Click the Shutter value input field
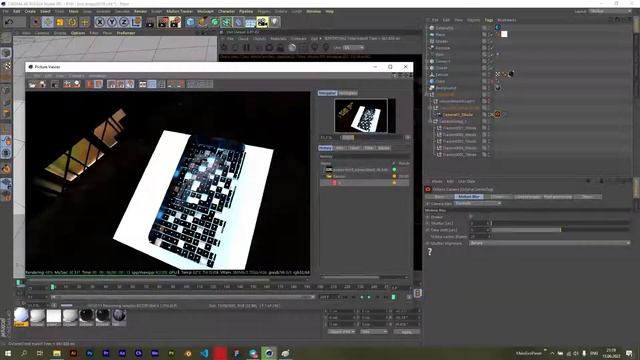This screenshot has width=640, height=360. 479,223
